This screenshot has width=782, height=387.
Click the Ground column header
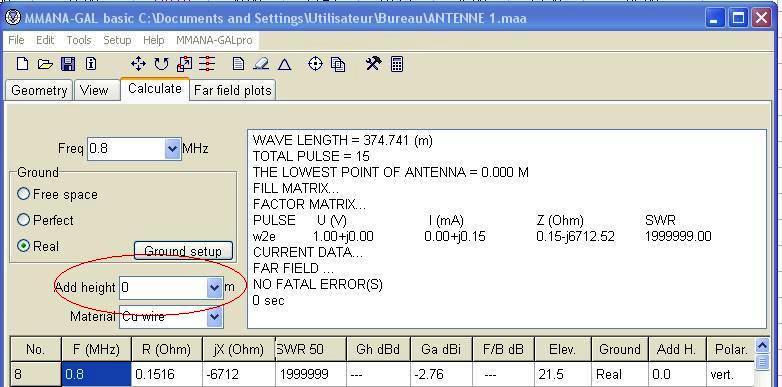(619, 349)
